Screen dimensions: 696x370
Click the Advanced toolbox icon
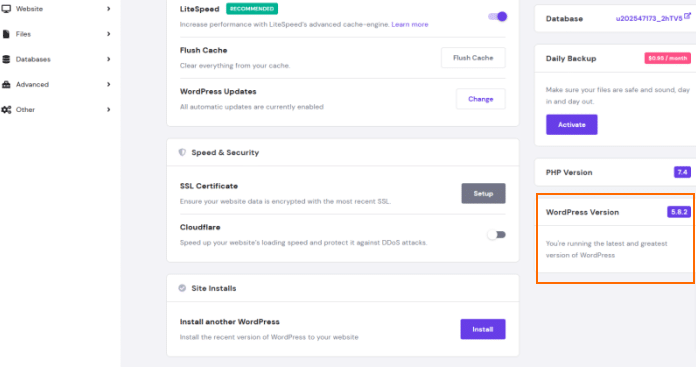click(6, 84)
